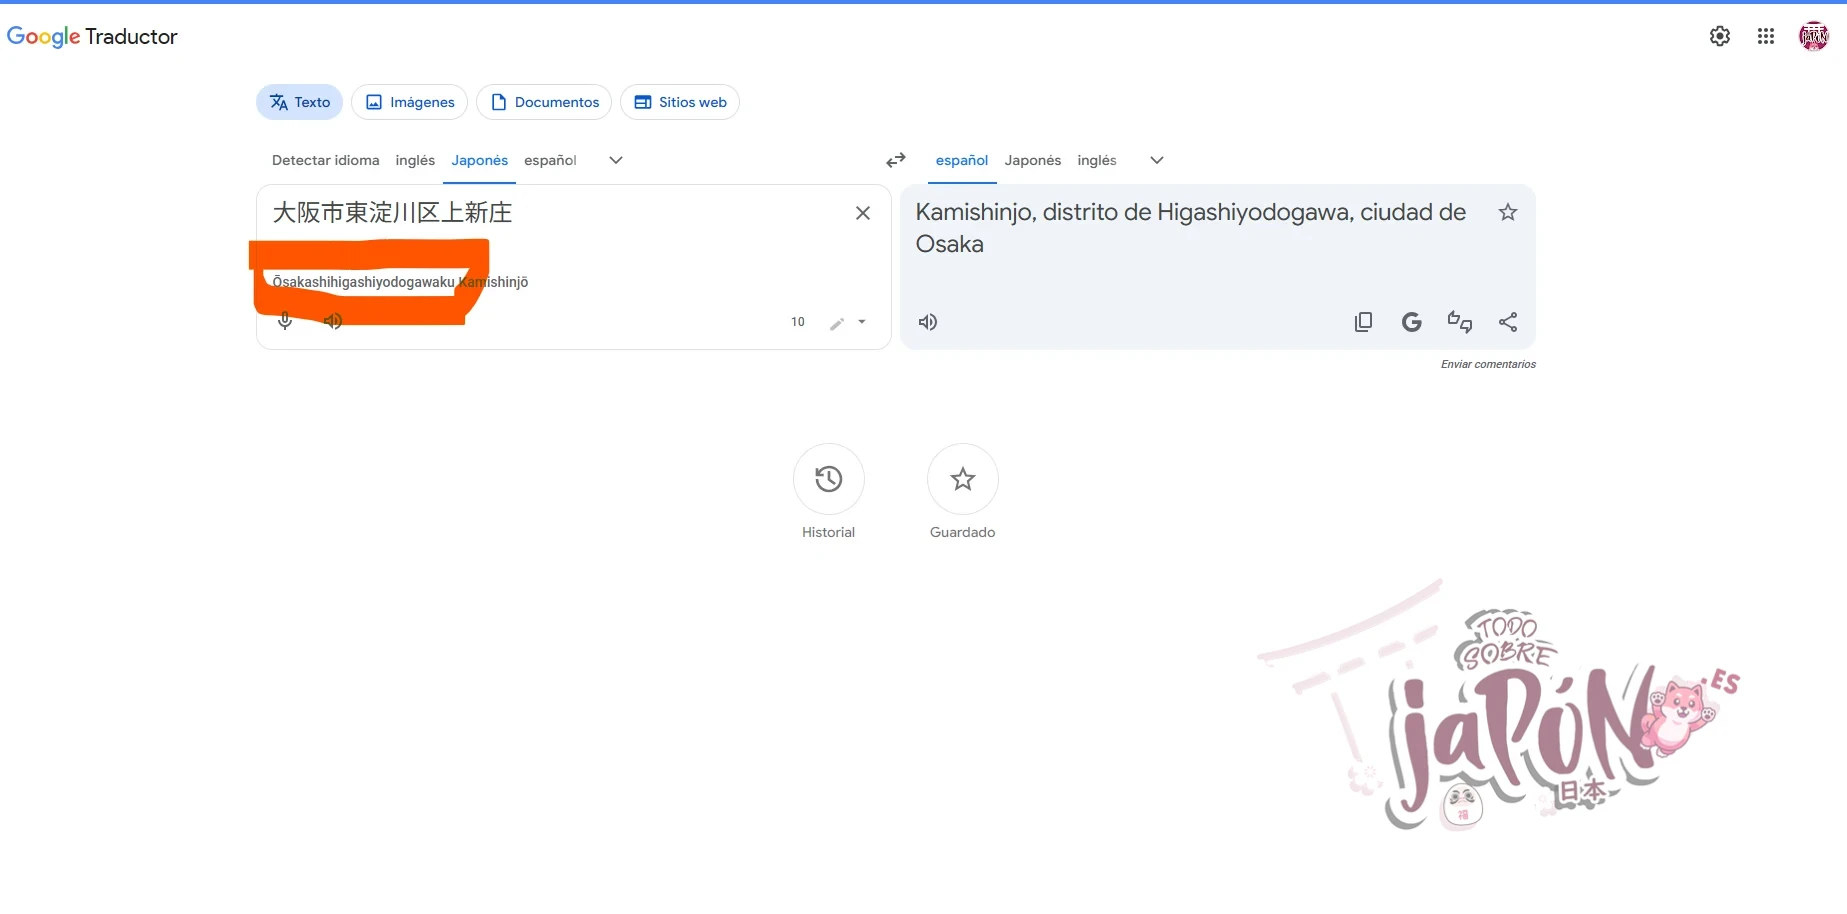The height and width of the screenshot is (914, 1847).
Task: Search the translation on Google
Action: click(x=1412, y=322)
